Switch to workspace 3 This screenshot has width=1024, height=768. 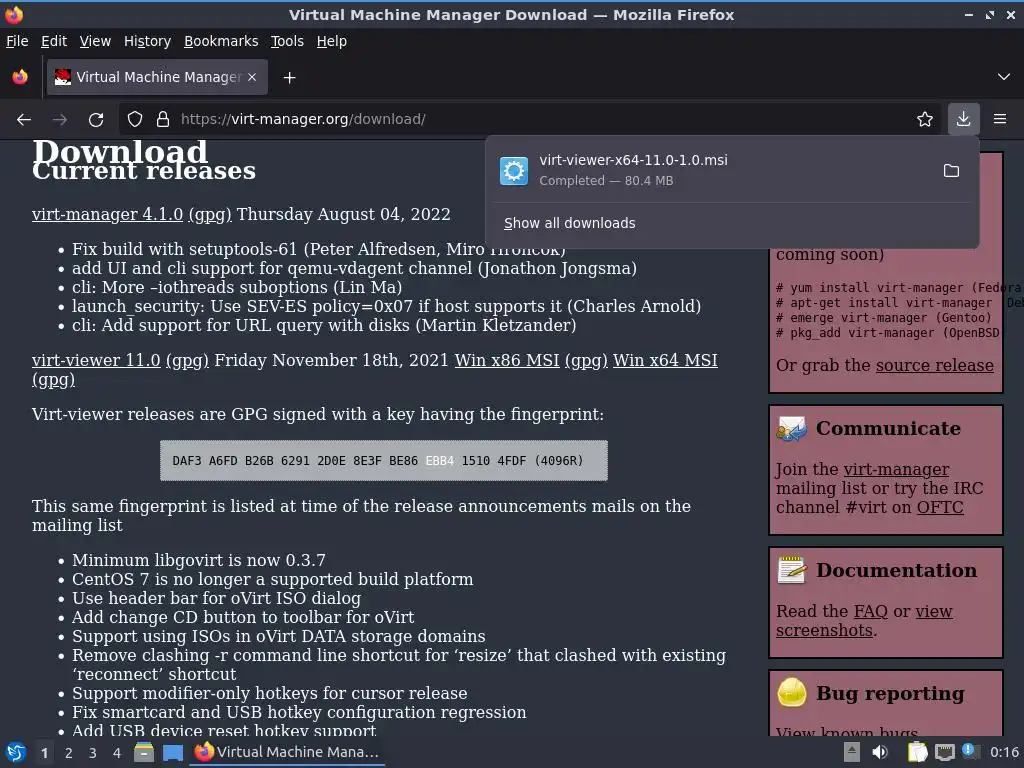tap(93, 753)
